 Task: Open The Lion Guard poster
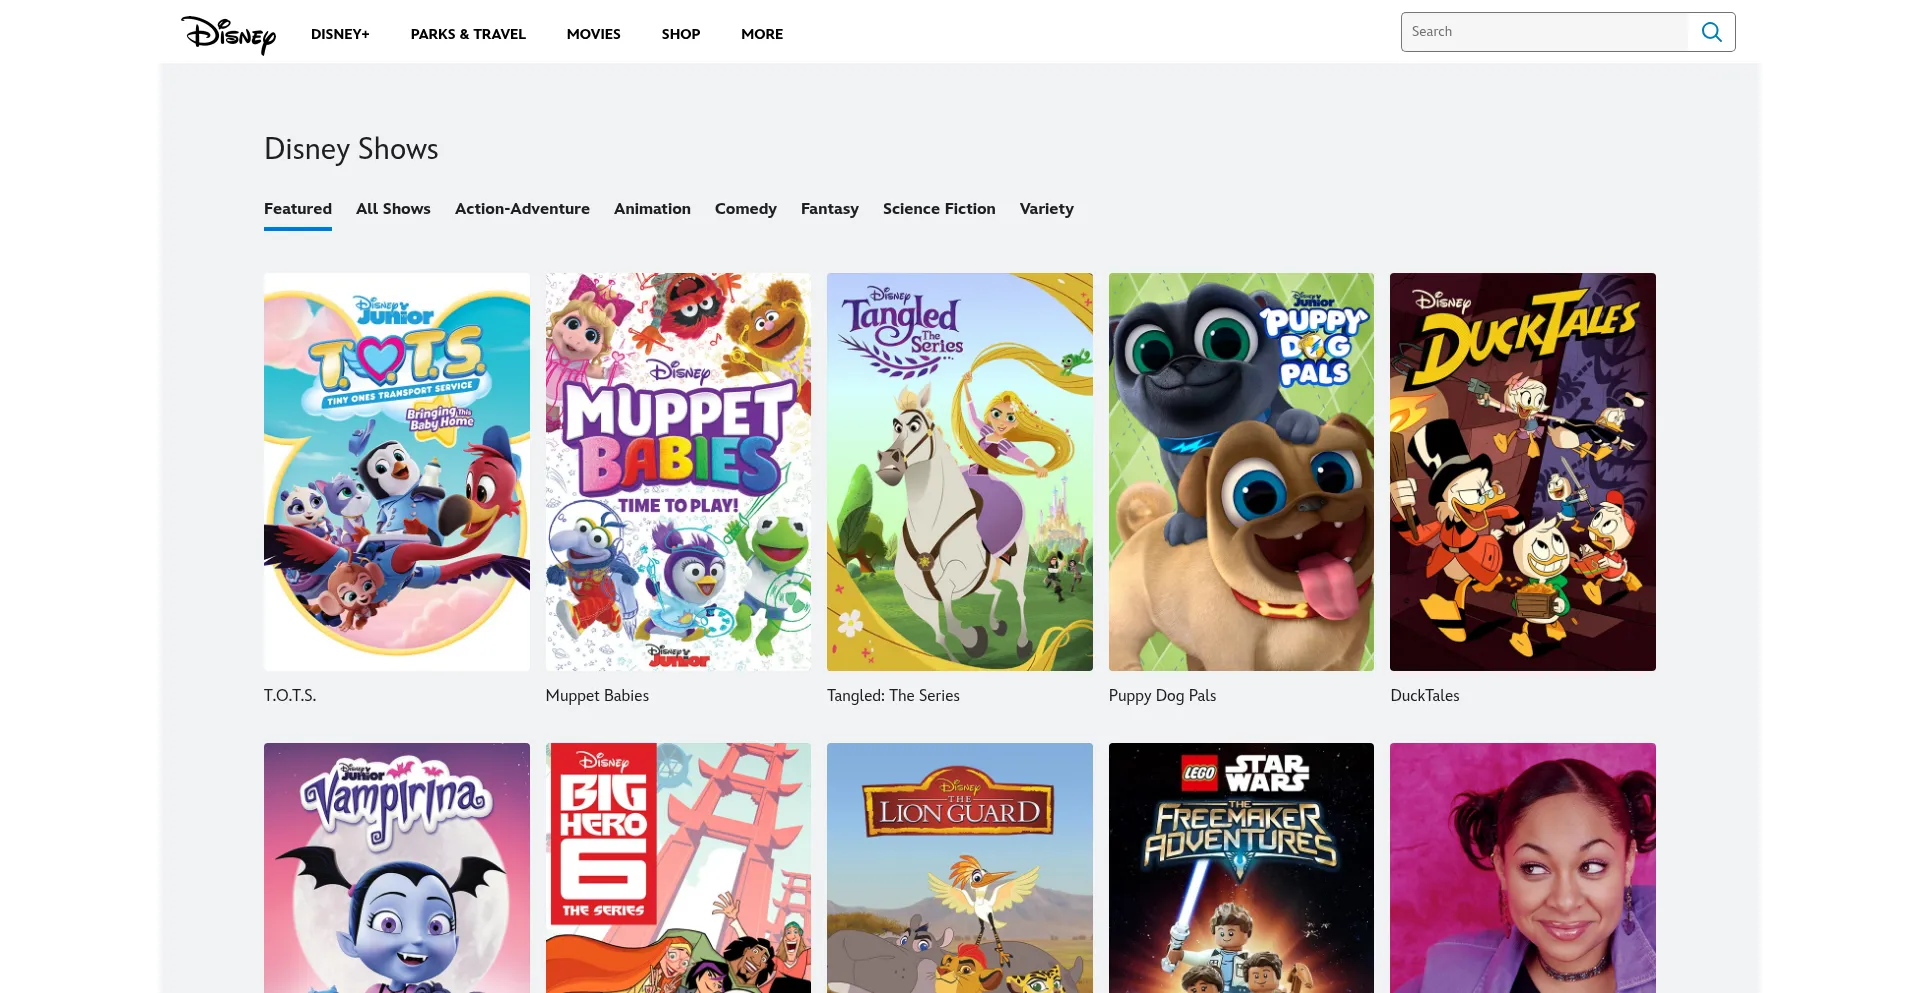point(960,868)
